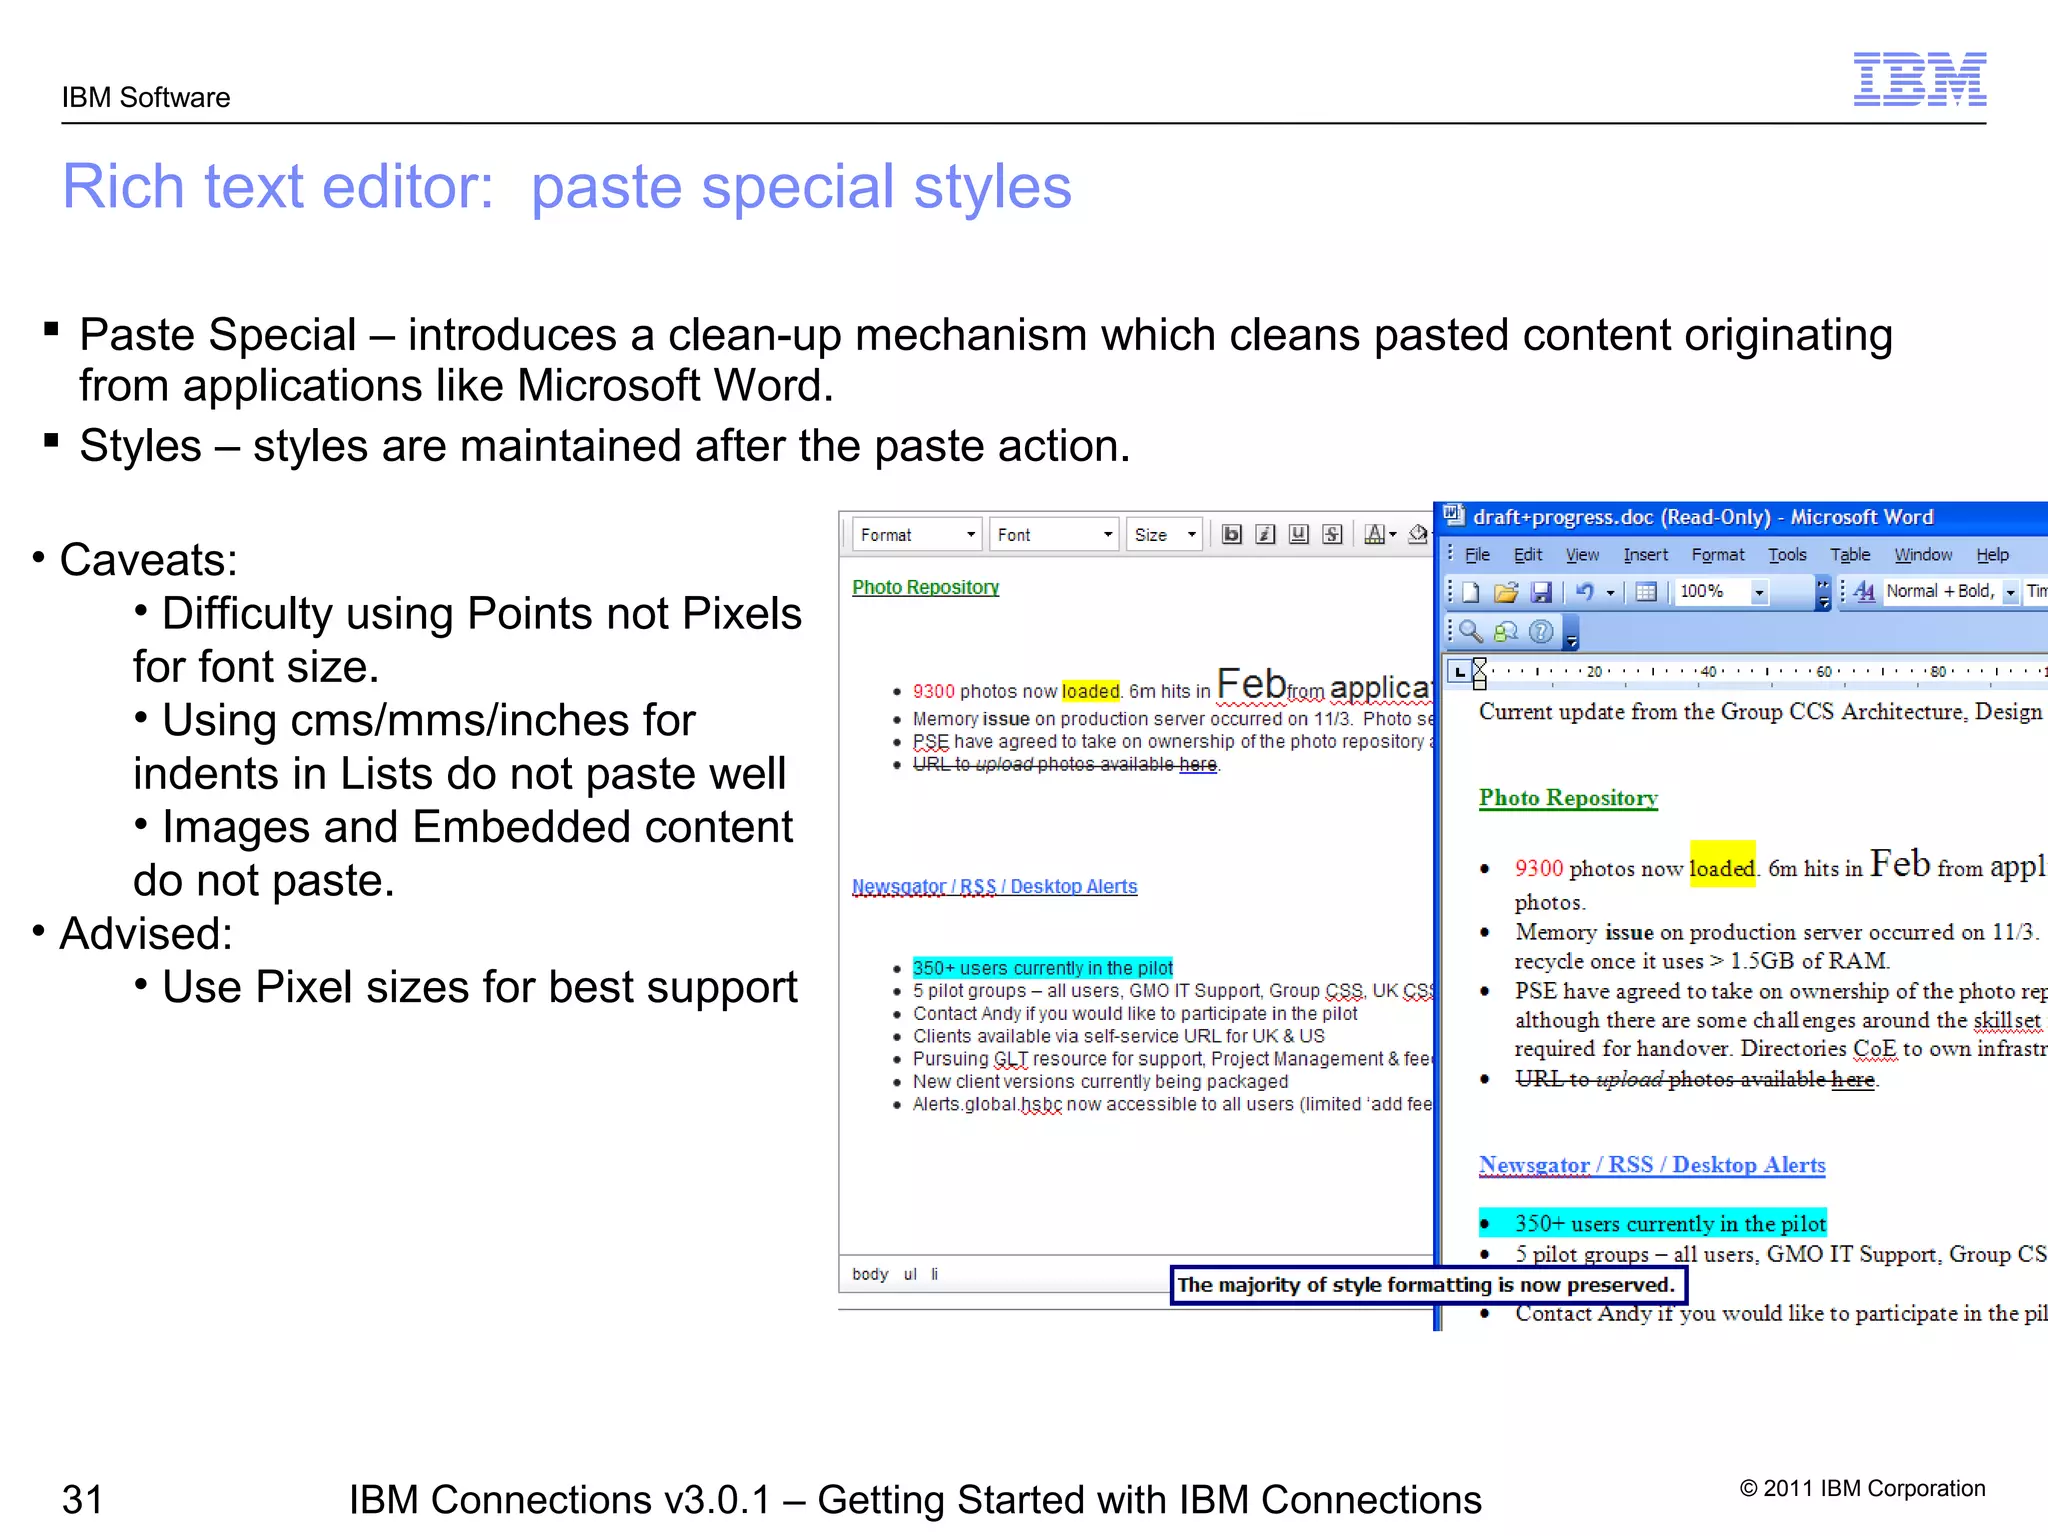Viewport: 2048px width, 1536px height.
Task: Open File menu in Word
Action: tap(1477, 555)
